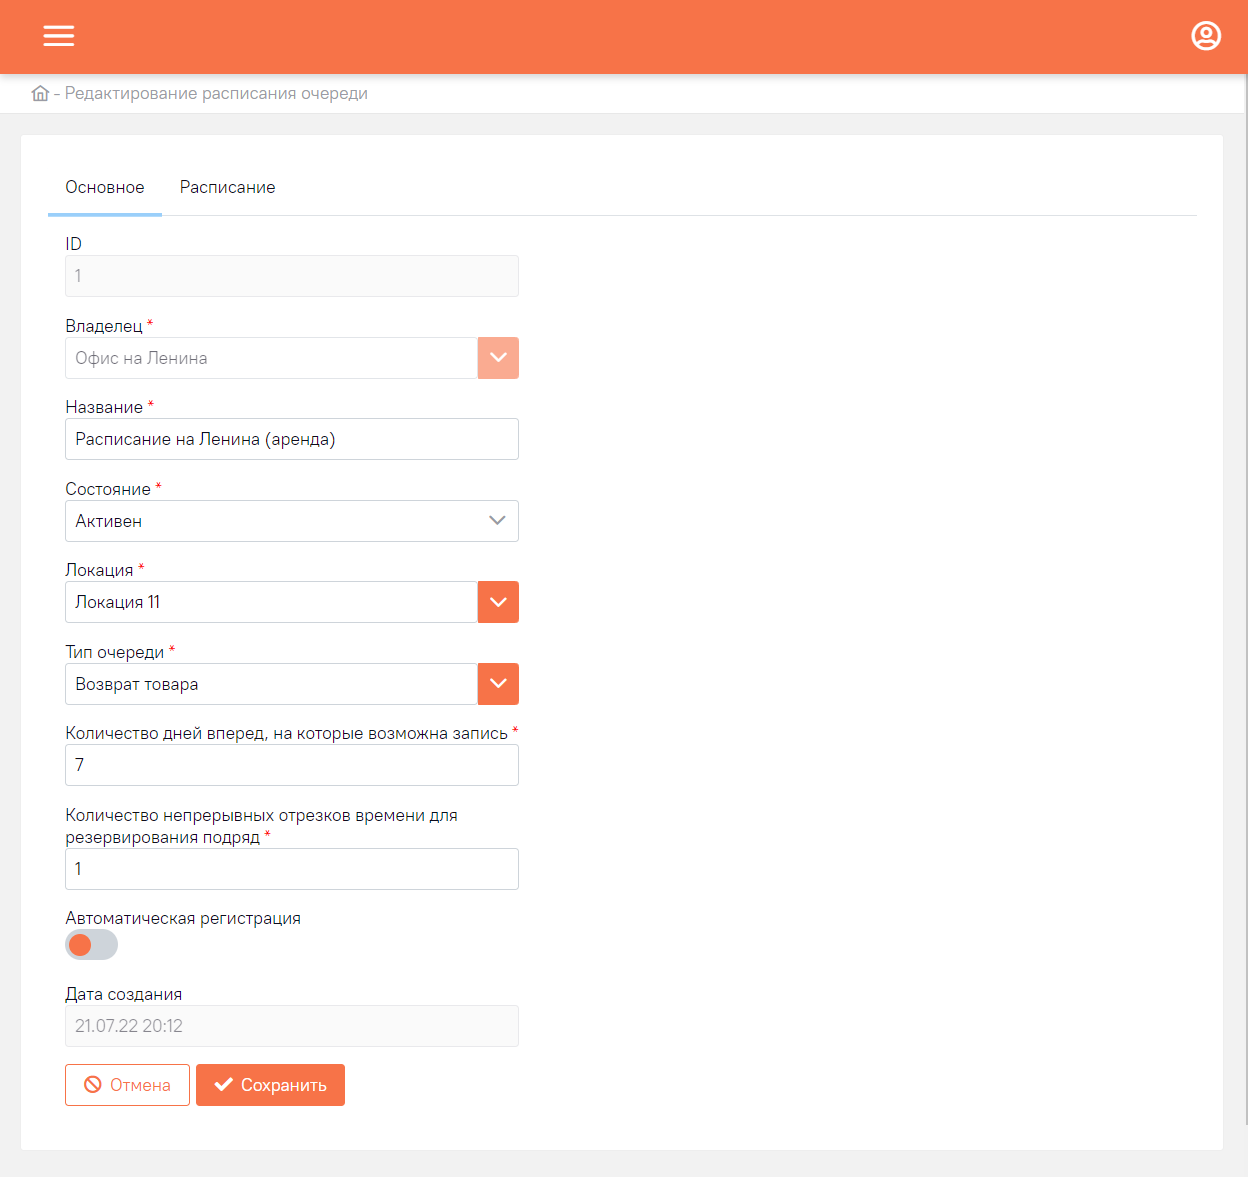Open the user account profile icon

coord(1206,36)
